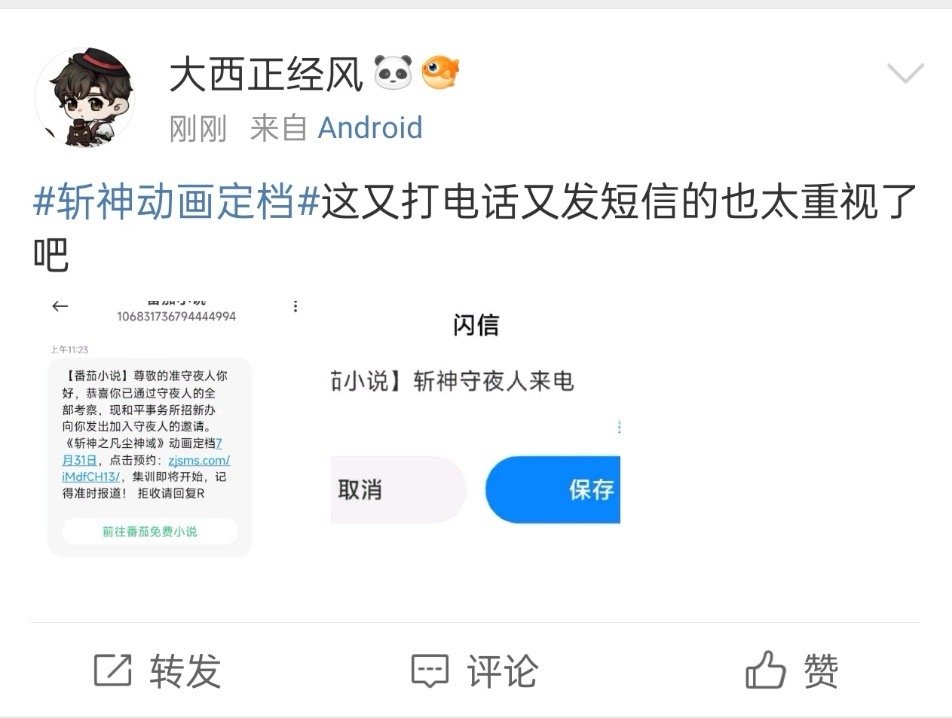Click the back arrow in SMS screenshot
Image resolution: width=952 pixels, height=718 pixels.
(x=60, y=307)
